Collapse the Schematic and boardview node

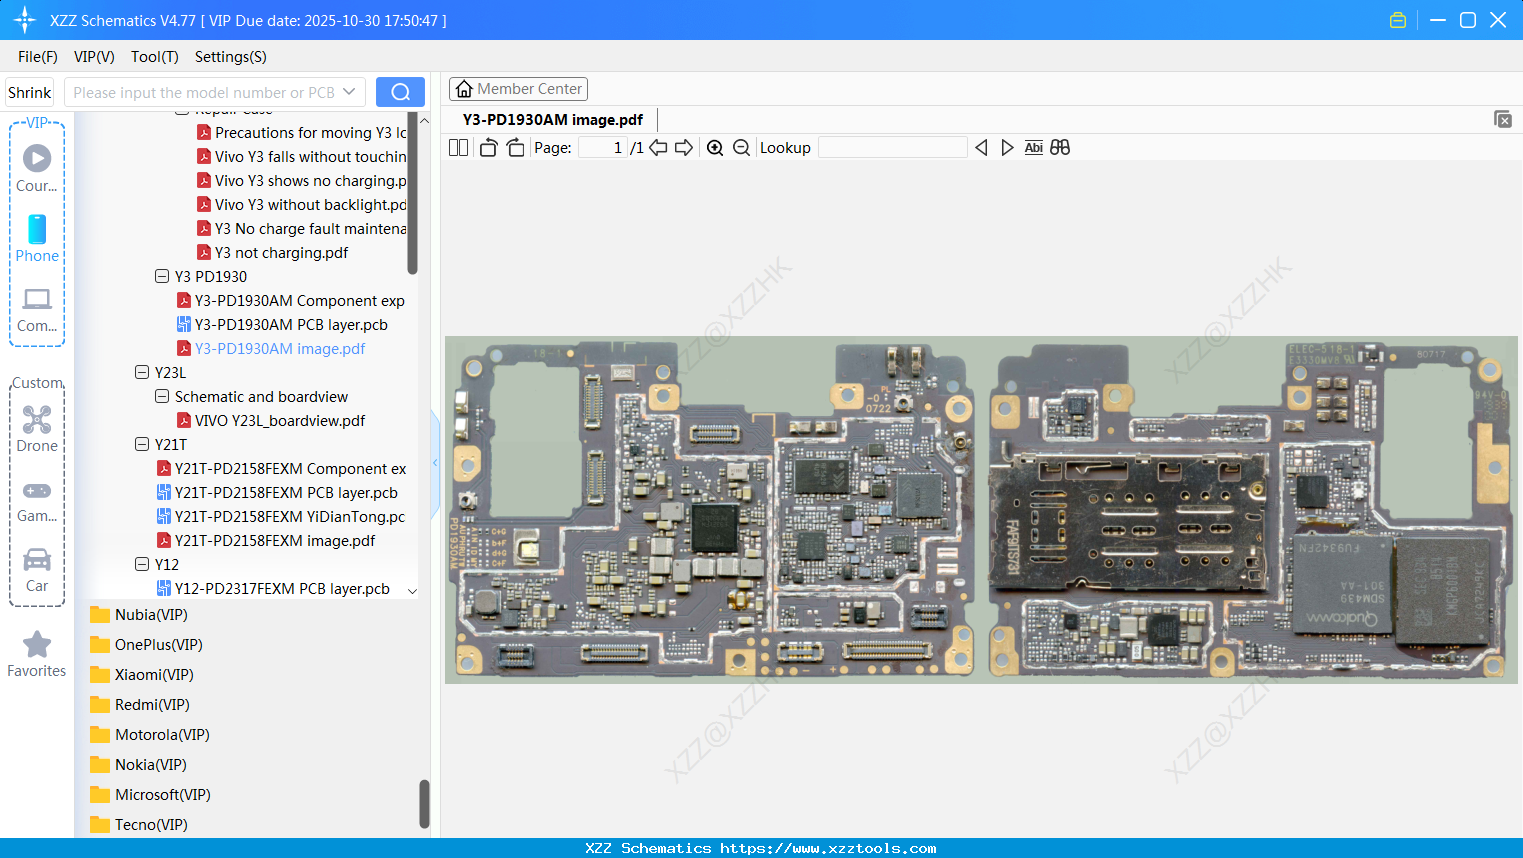tap(162, 396)
